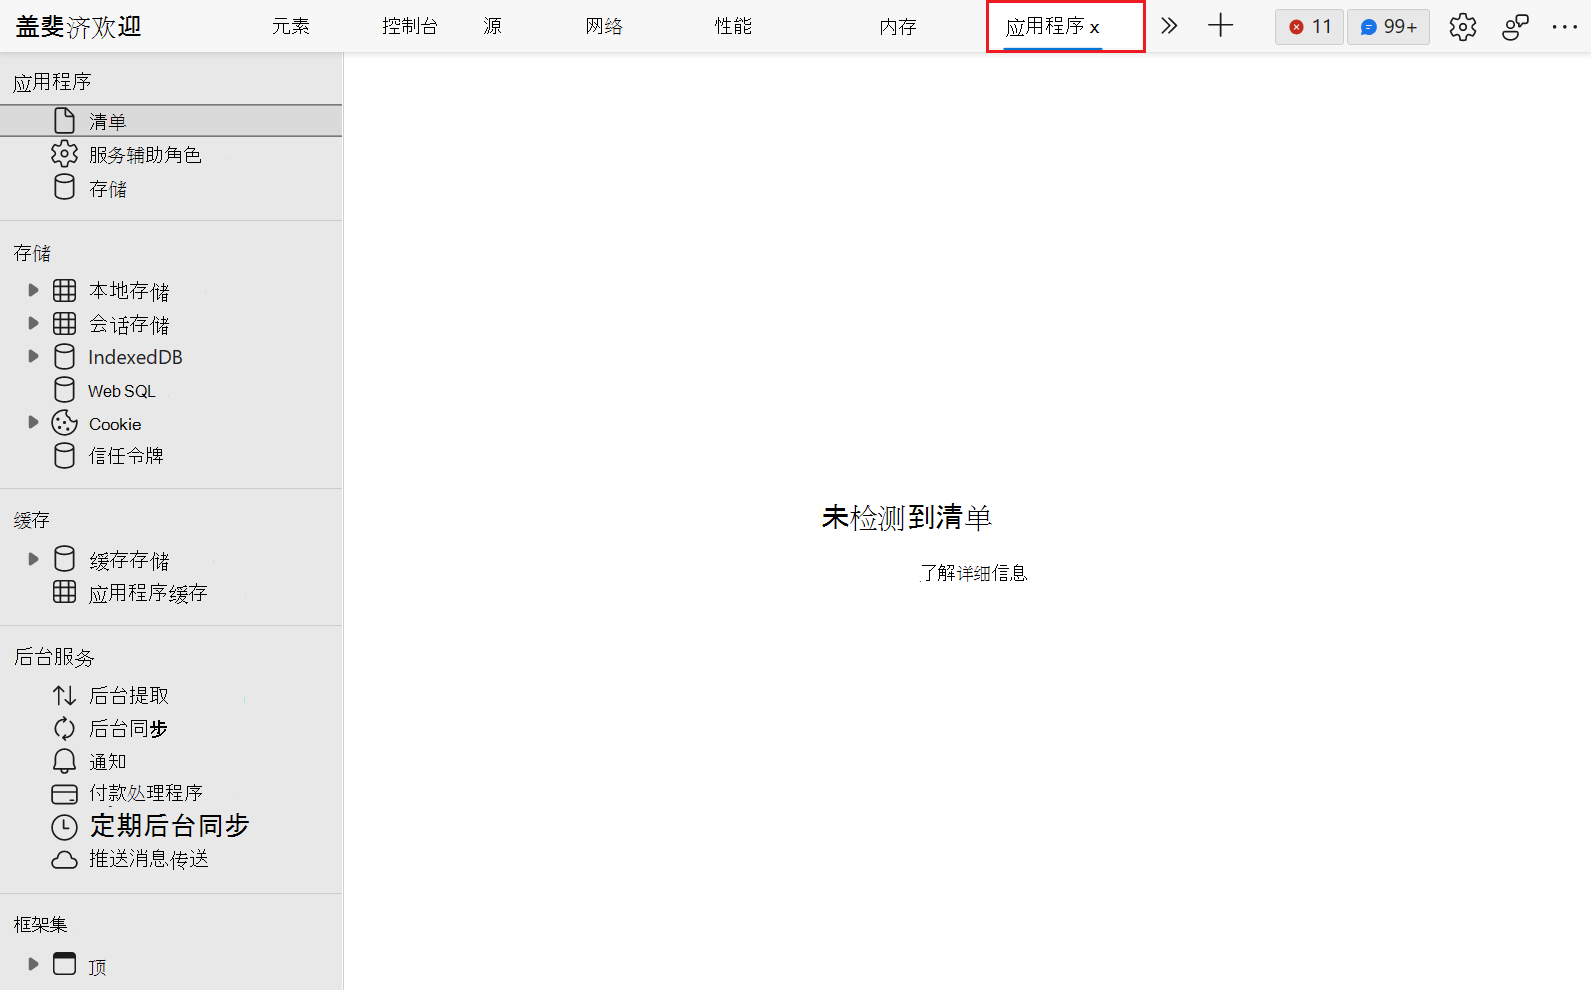Select the 应用程序 tab
The width and height of the screenshot is (1591, 990).
(1045, 26)
